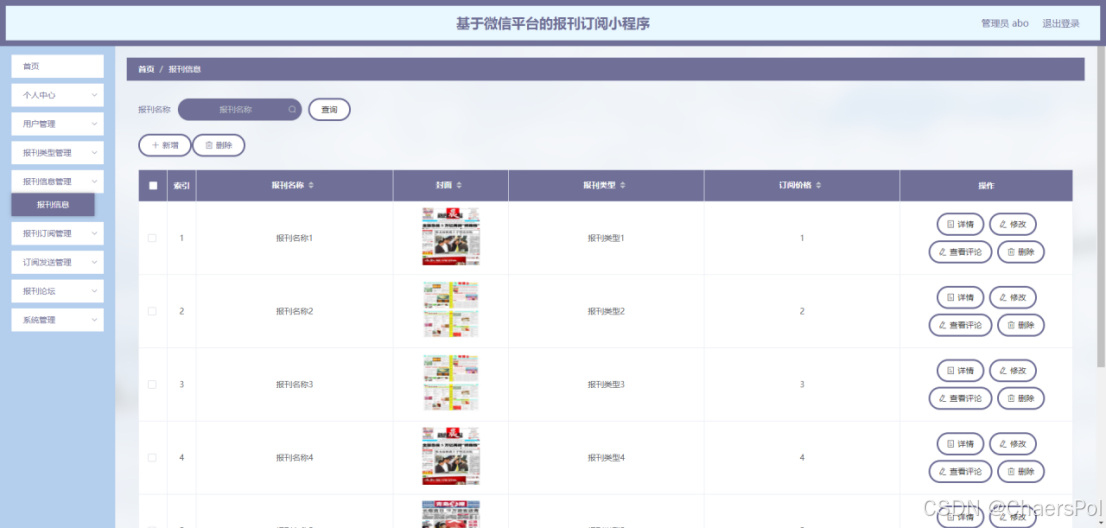Expand the 个人中心 sidebar menu
Image resolution: width=1106 pixels, height=528 pixels.
[x=57, y=95]
